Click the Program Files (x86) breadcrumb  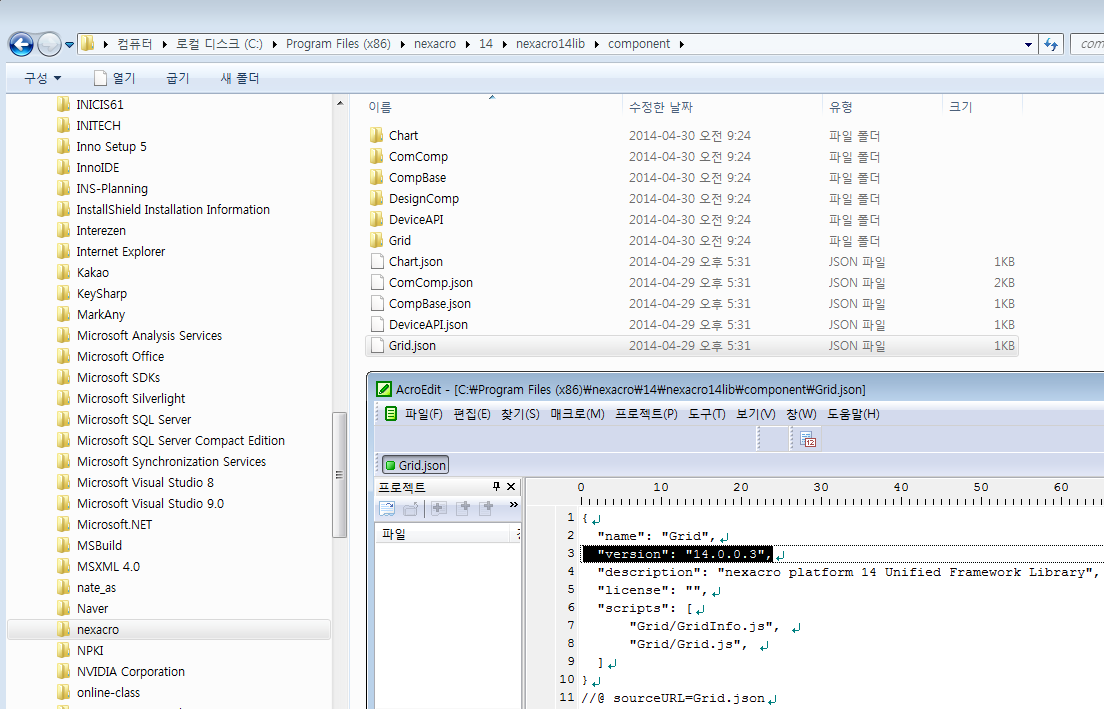tap(338, 44)
